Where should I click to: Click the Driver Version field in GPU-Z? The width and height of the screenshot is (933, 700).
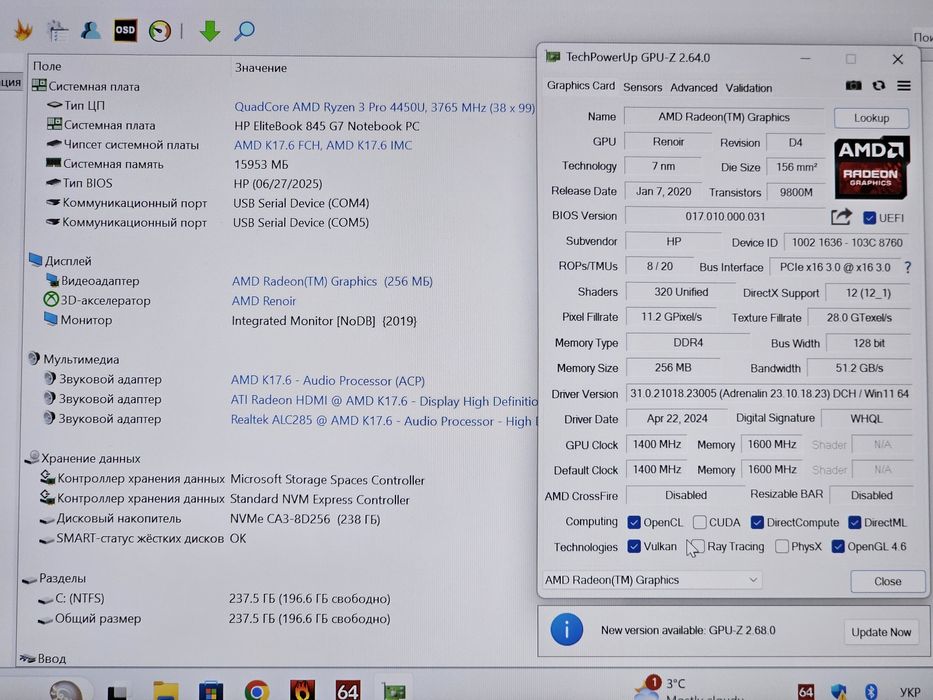(x=769, y=393)
